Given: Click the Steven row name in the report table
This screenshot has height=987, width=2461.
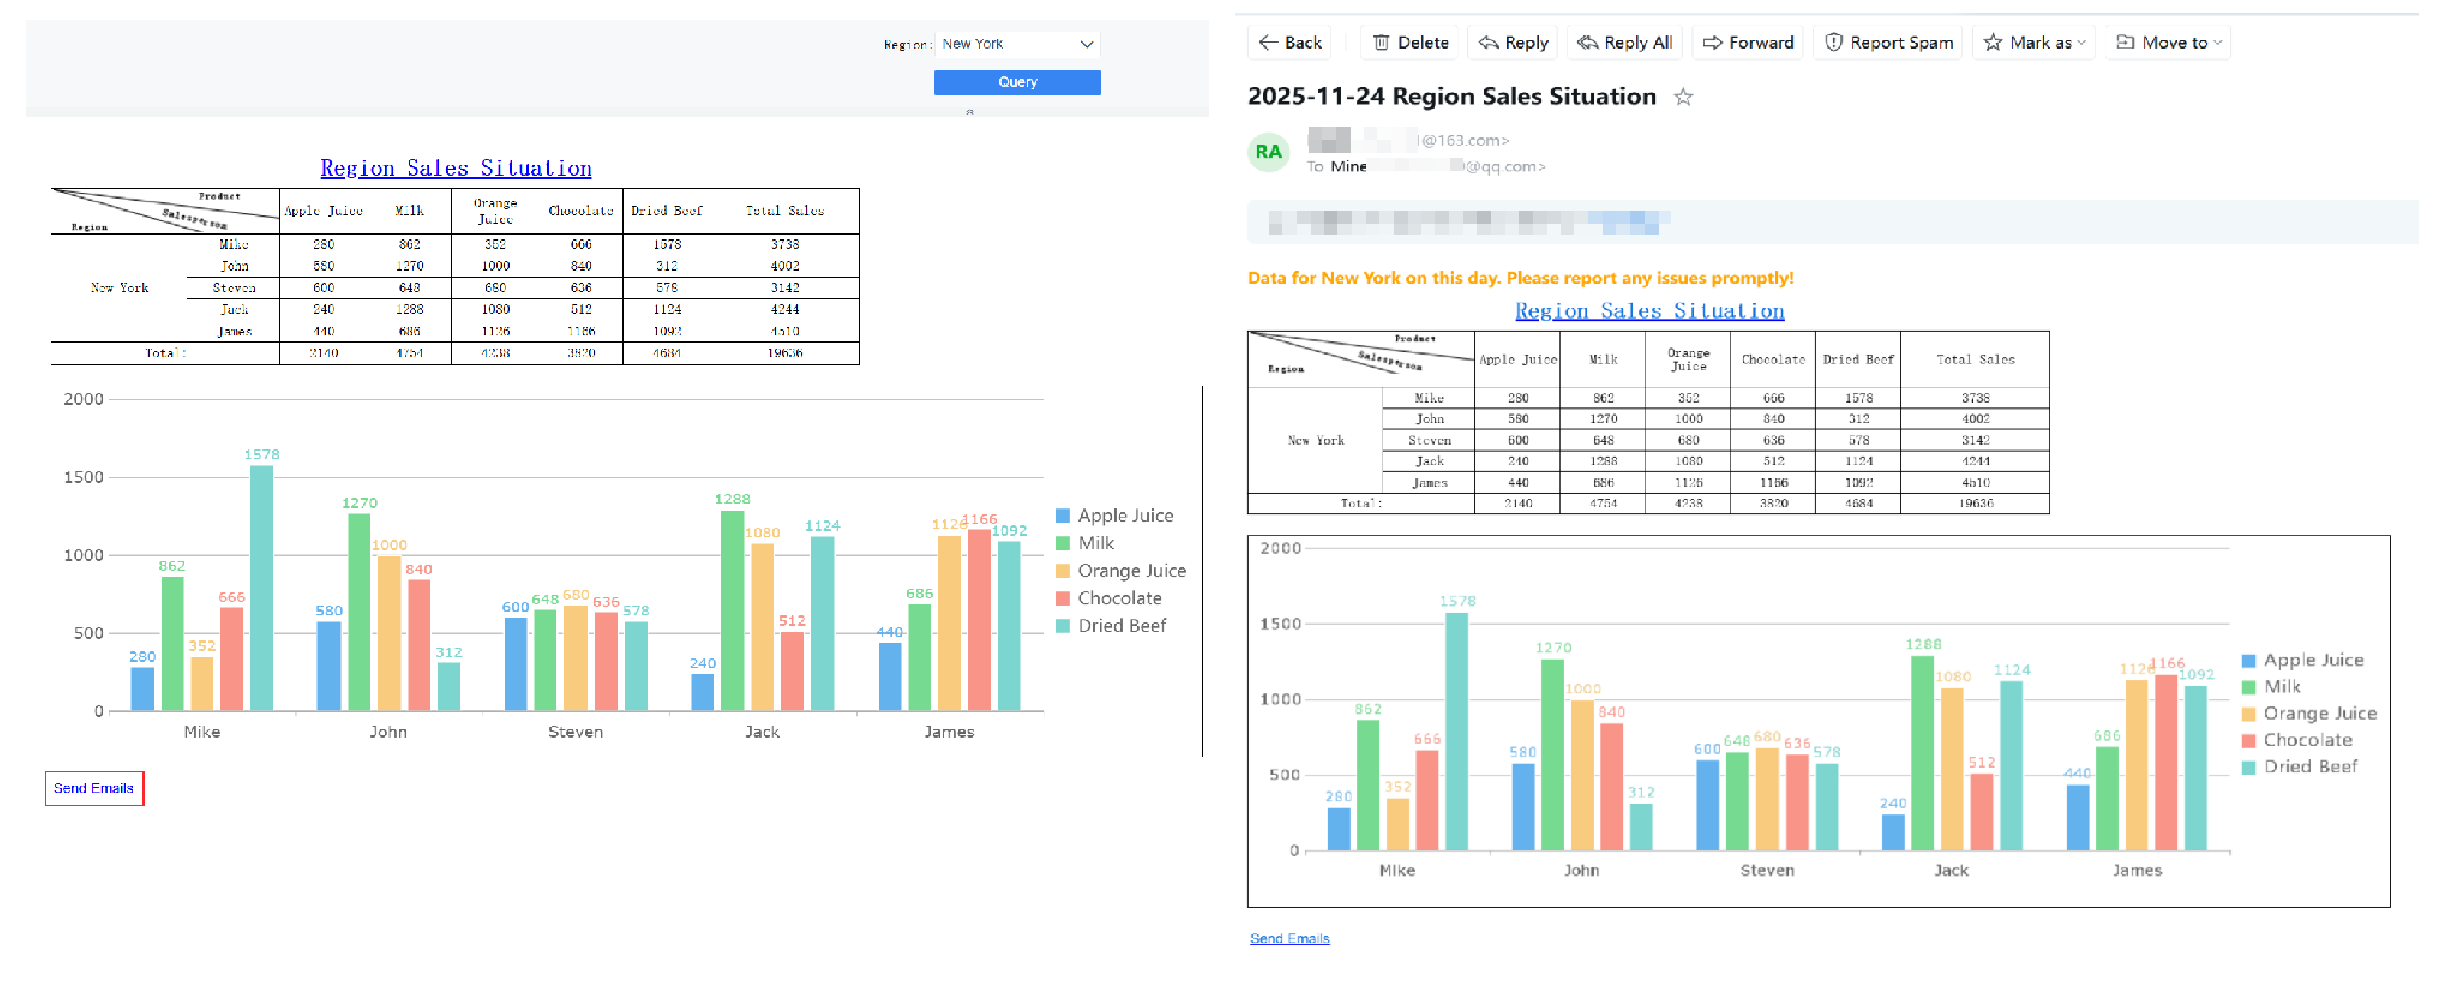Looking at the screenshot, I should (233, 288).
